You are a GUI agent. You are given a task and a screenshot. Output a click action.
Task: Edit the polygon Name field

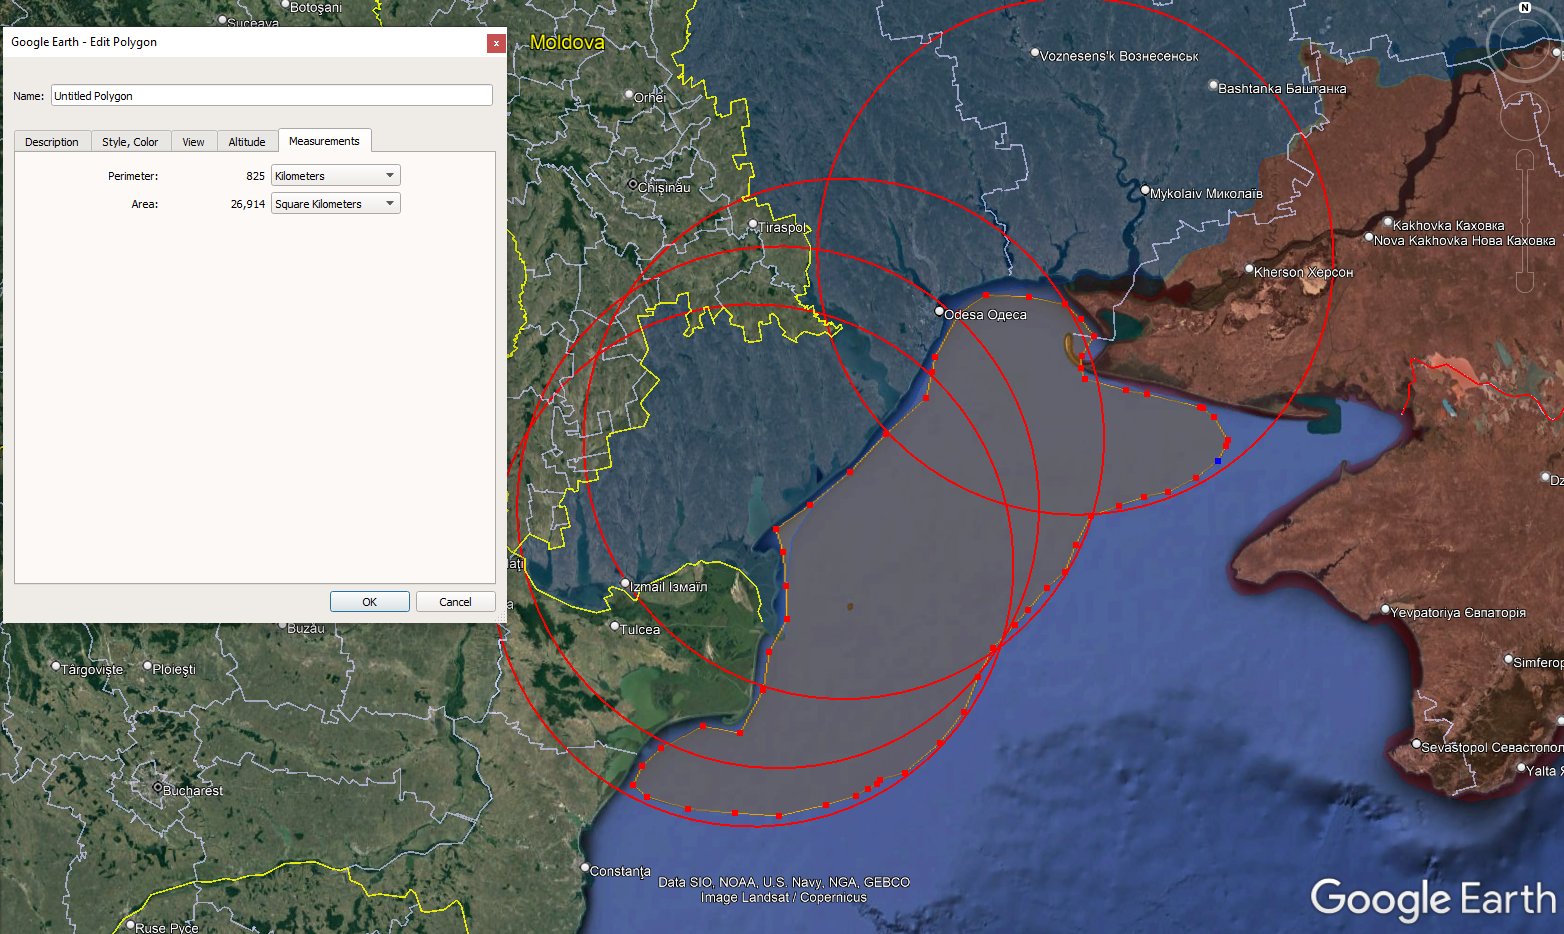[272, 96]
